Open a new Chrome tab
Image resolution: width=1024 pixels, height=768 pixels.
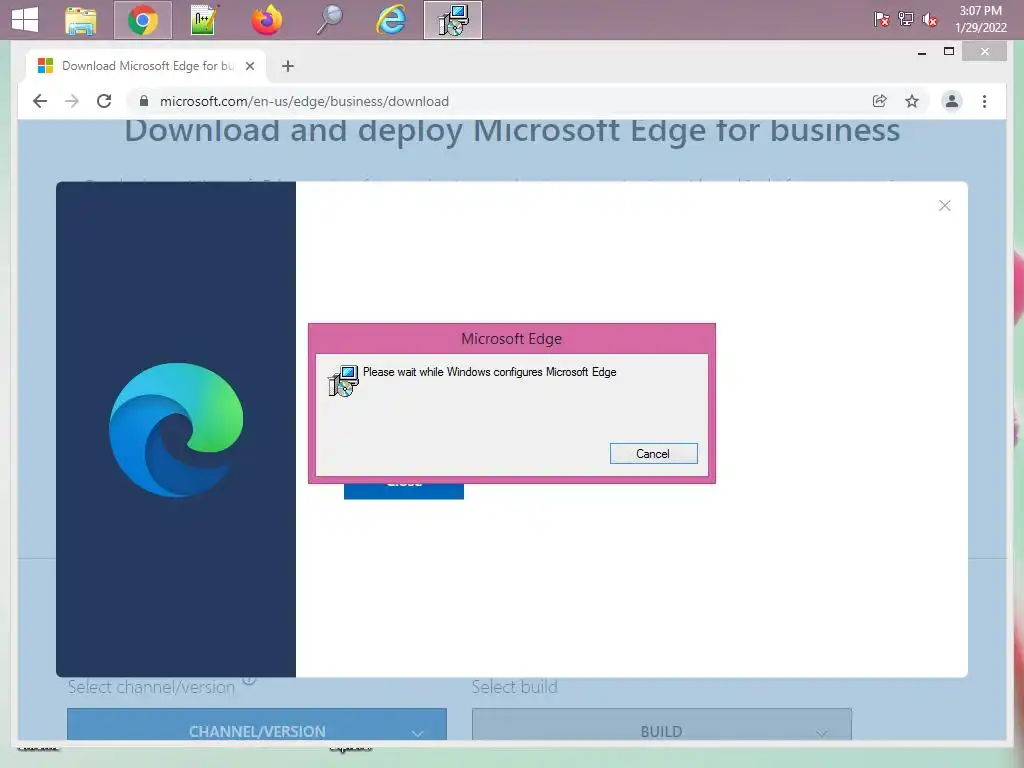pos(287,66)
